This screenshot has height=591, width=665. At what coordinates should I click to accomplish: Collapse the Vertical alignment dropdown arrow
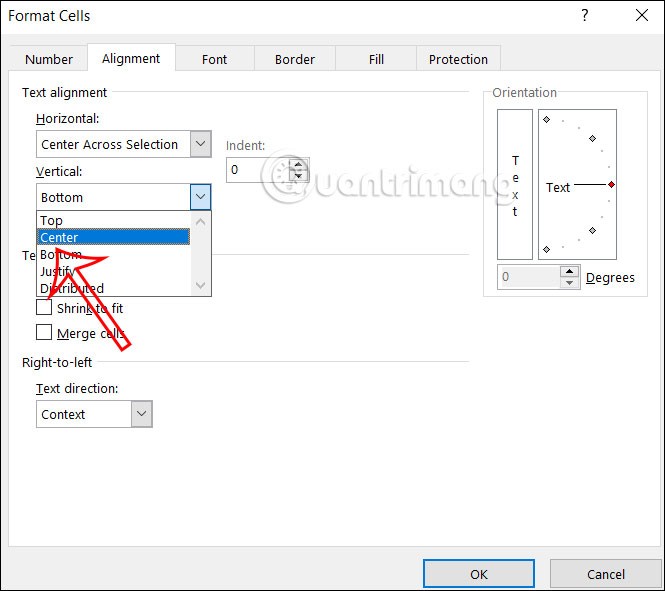point(201,197)
